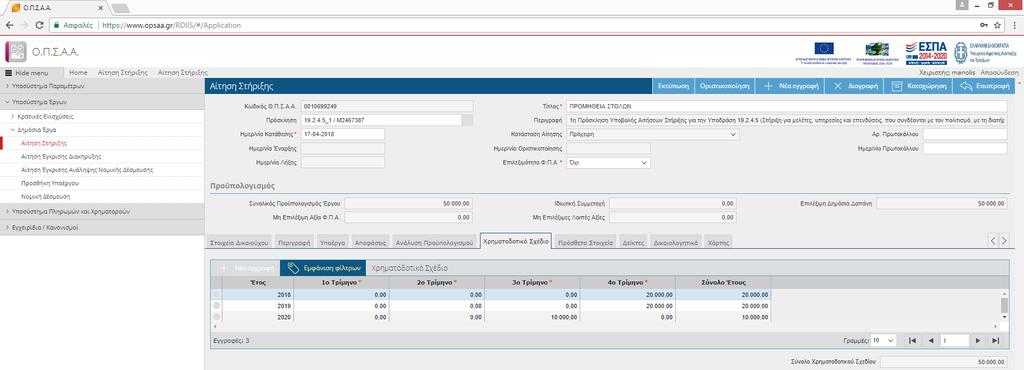The height and width of the screenshot is (370, 1024).
Task: Open Κατάσταση Αίτησης dropdown
Action: click(652, 134)
